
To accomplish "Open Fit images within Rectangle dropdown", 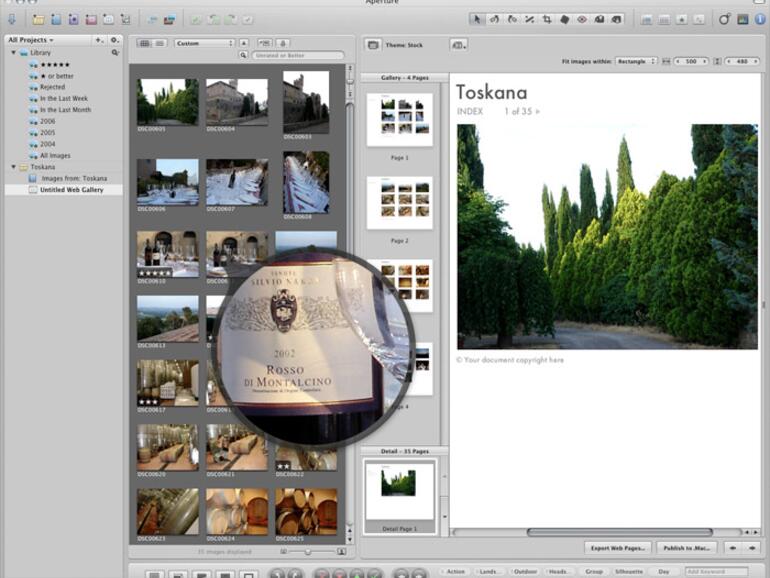I will coord(636,61).
